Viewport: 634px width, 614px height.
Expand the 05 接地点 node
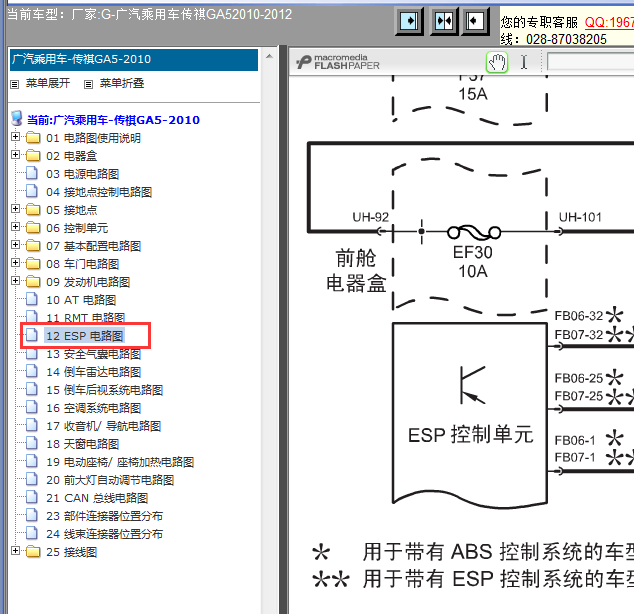tap(15, 209)
